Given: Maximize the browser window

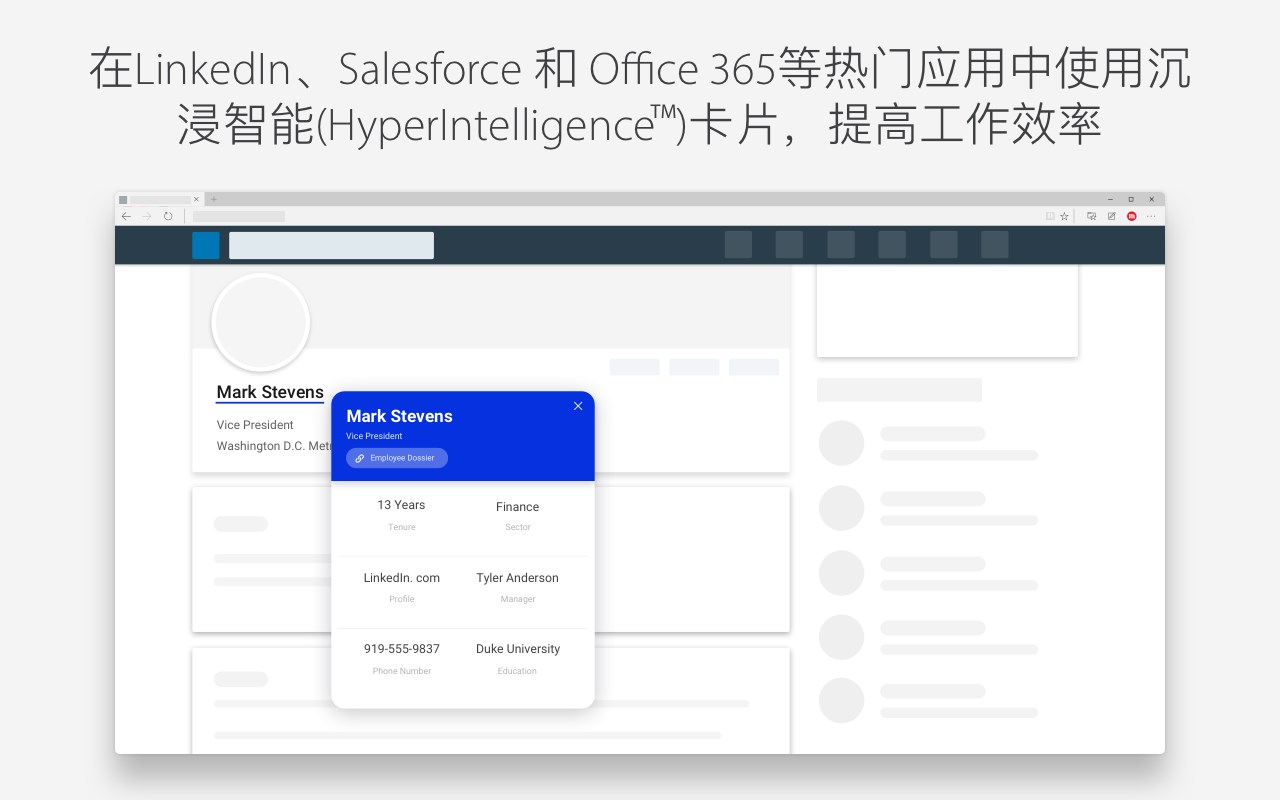Looking at the screenshot, I should [x=1131, y=199].
